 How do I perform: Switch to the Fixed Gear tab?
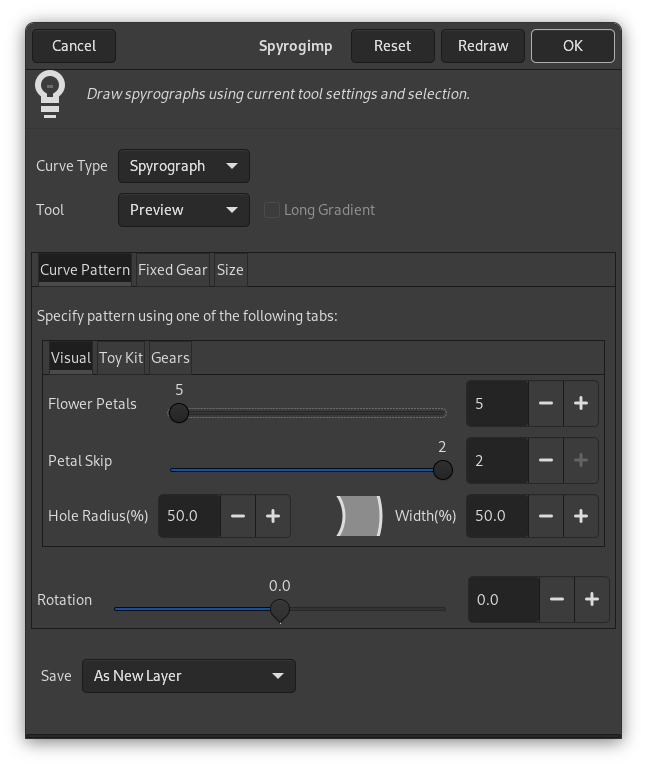(172, 270)
